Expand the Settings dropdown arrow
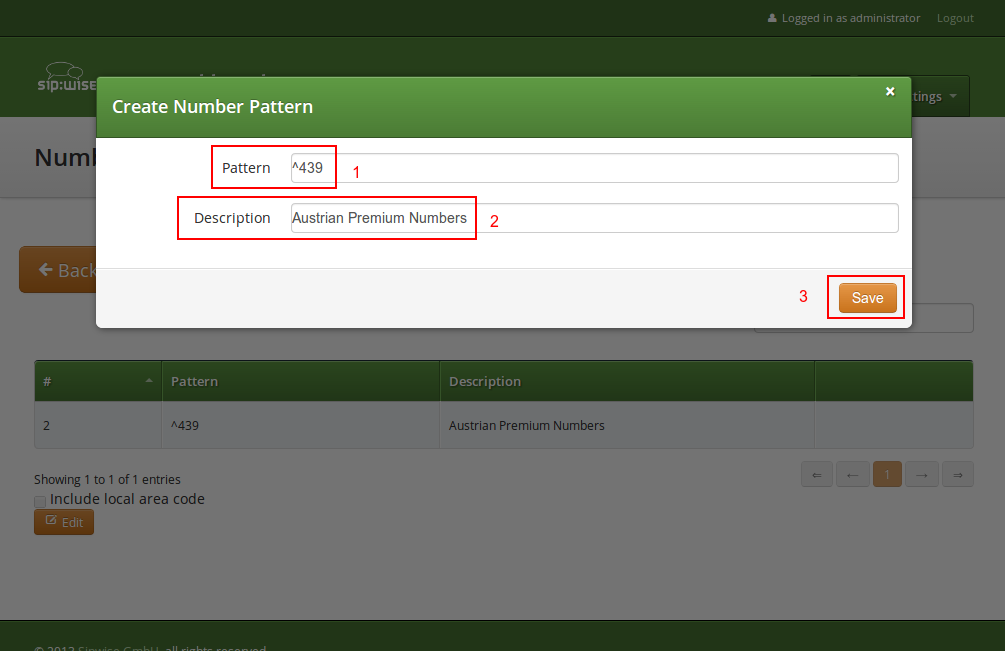This screenshot has height=651, width=1005. tap(953, 97)
